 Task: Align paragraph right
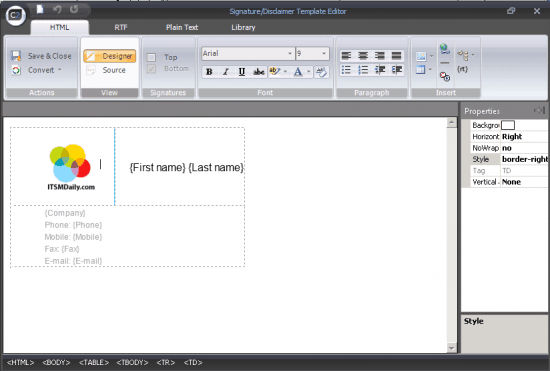(x=380, y=56)
